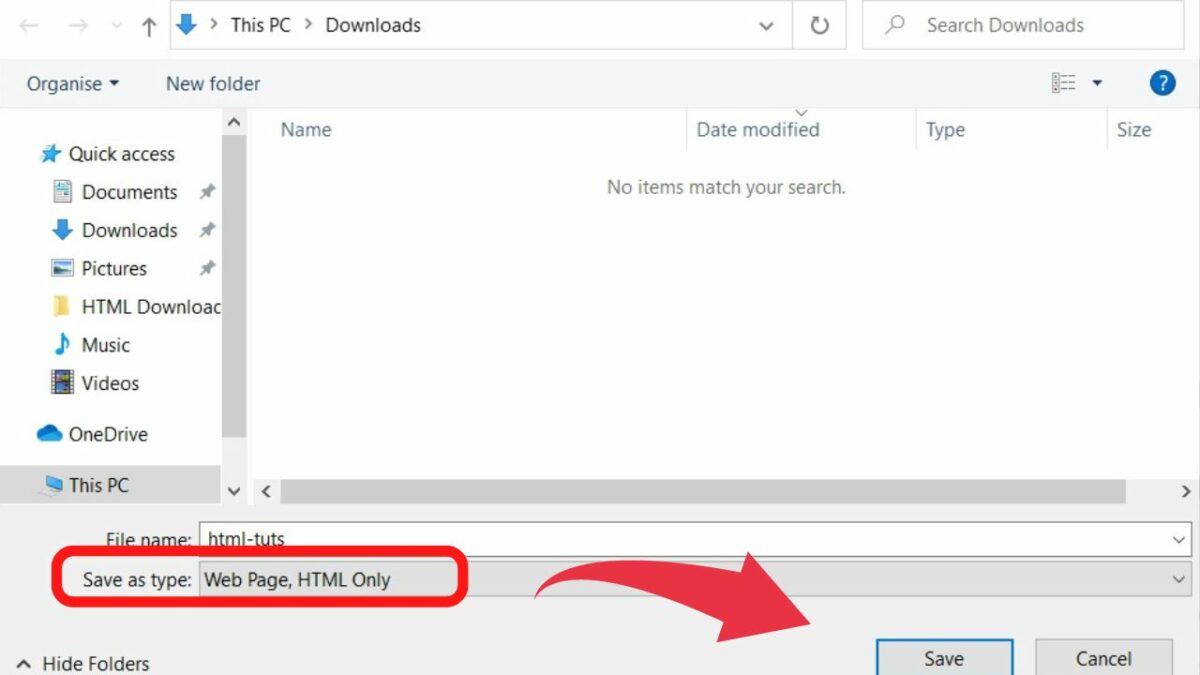Screen dimensions: 1200x675
Task: Click the Up arrow navigation icon
Action: click(149, 26)
